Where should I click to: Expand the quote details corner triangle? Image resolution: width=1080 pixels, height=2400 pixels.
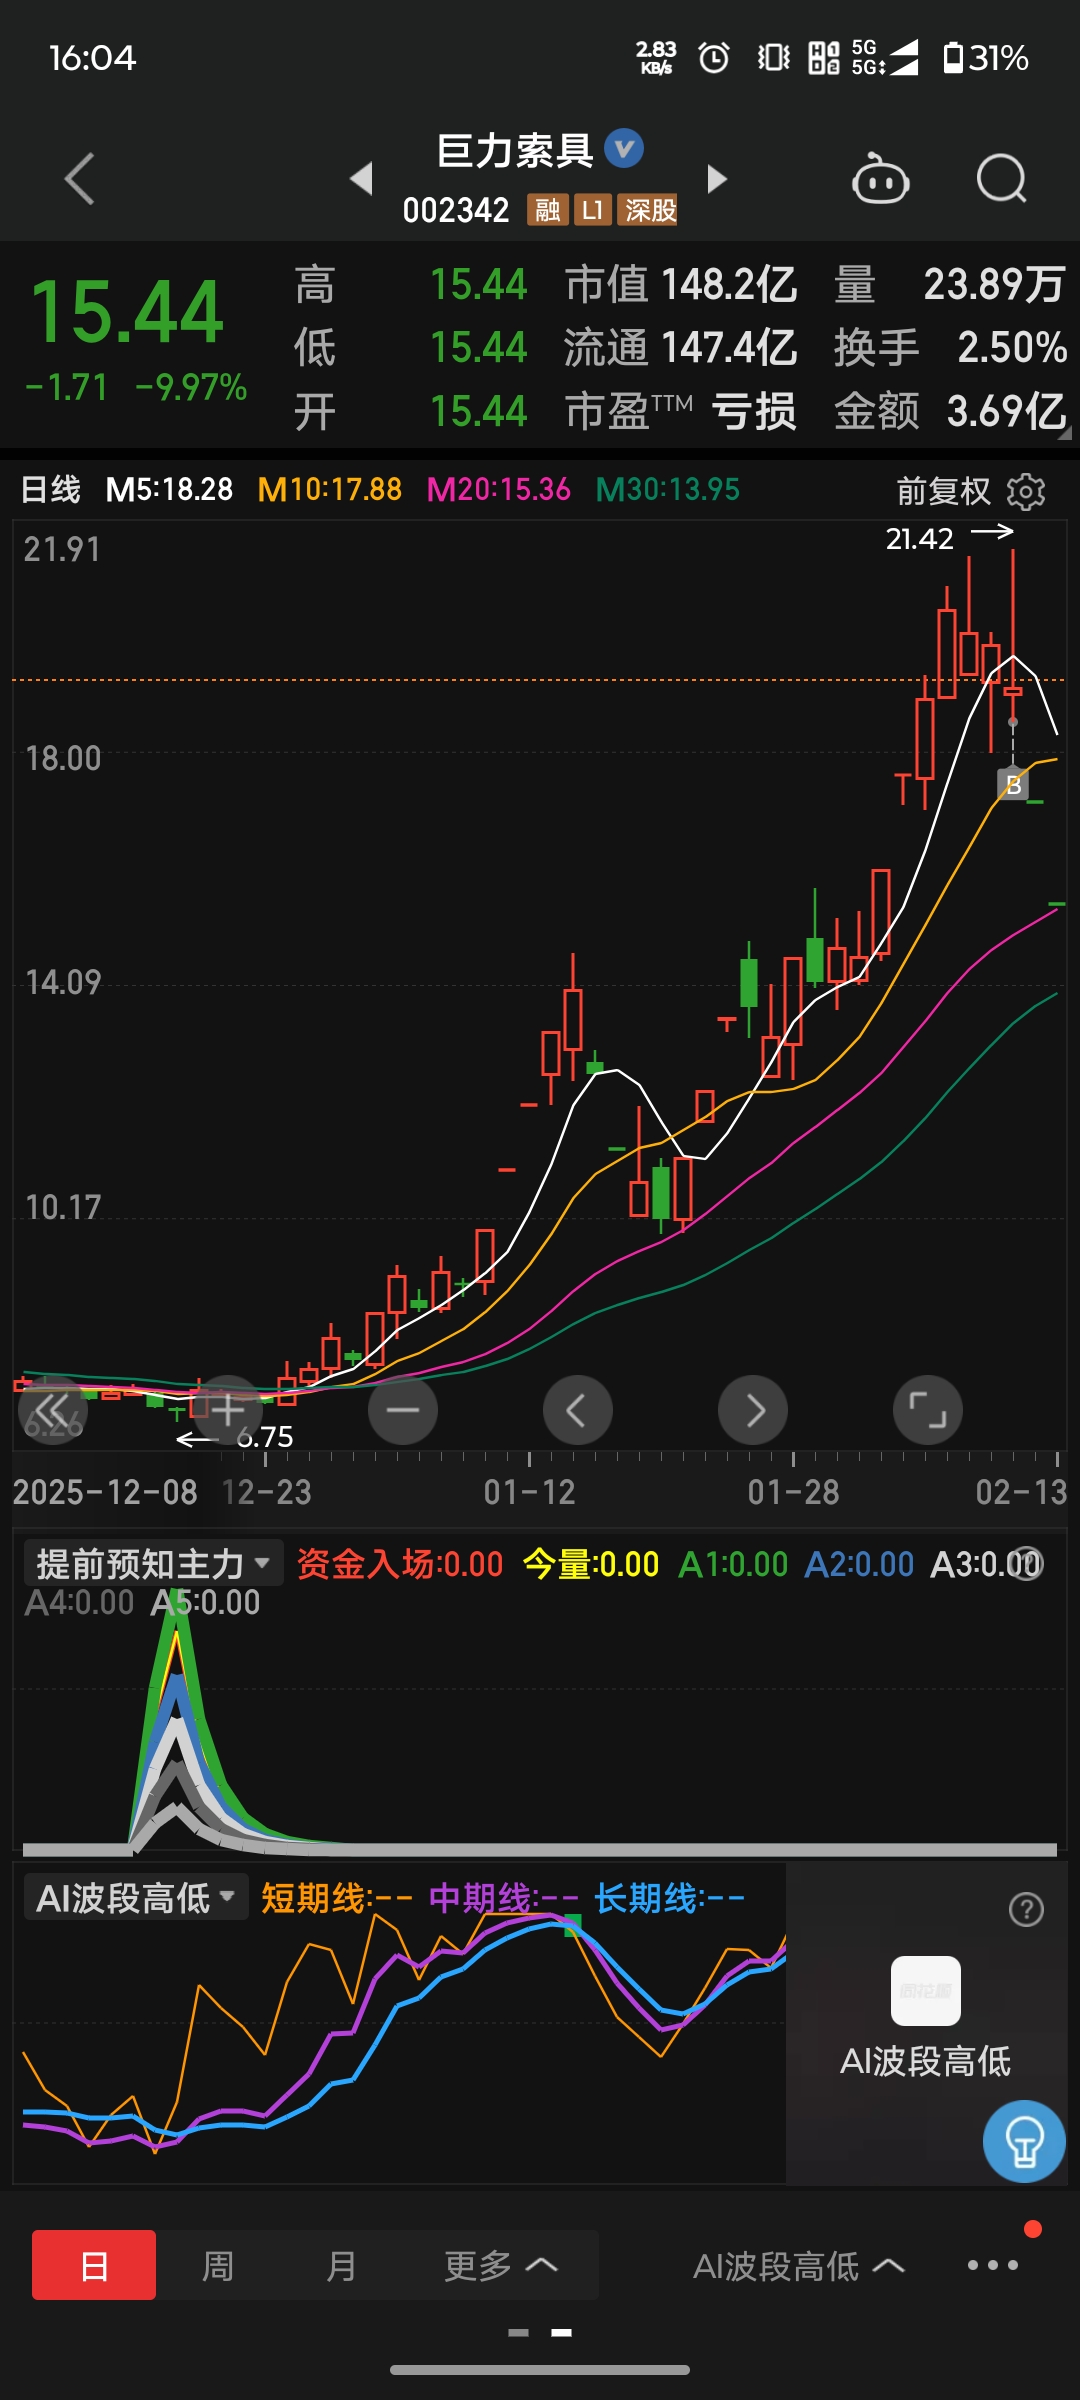click(1064, 433)
